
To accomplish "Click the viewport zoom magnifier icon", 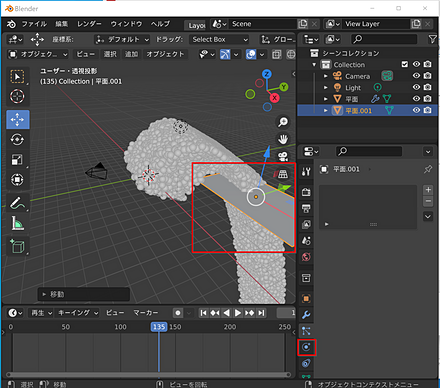I will [283, 122].
